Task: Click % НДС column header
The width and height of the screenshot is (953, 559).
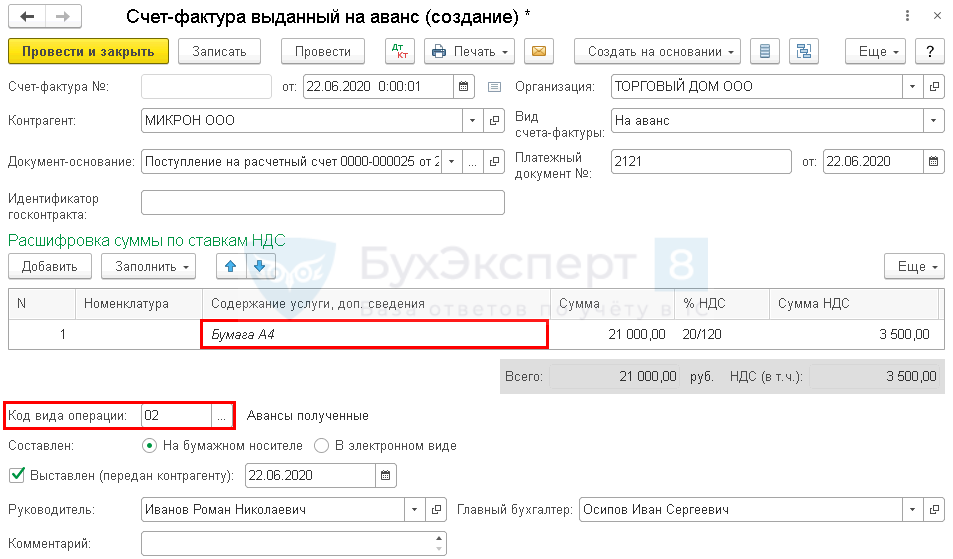Action: (721, 304)
